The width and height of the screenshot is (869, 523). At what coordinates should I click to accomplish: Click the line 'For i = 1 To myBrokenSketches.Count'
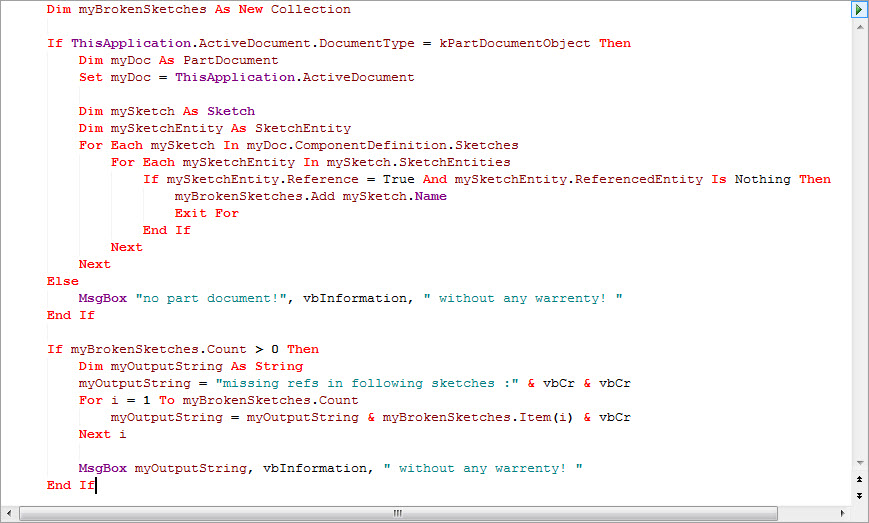218,401
